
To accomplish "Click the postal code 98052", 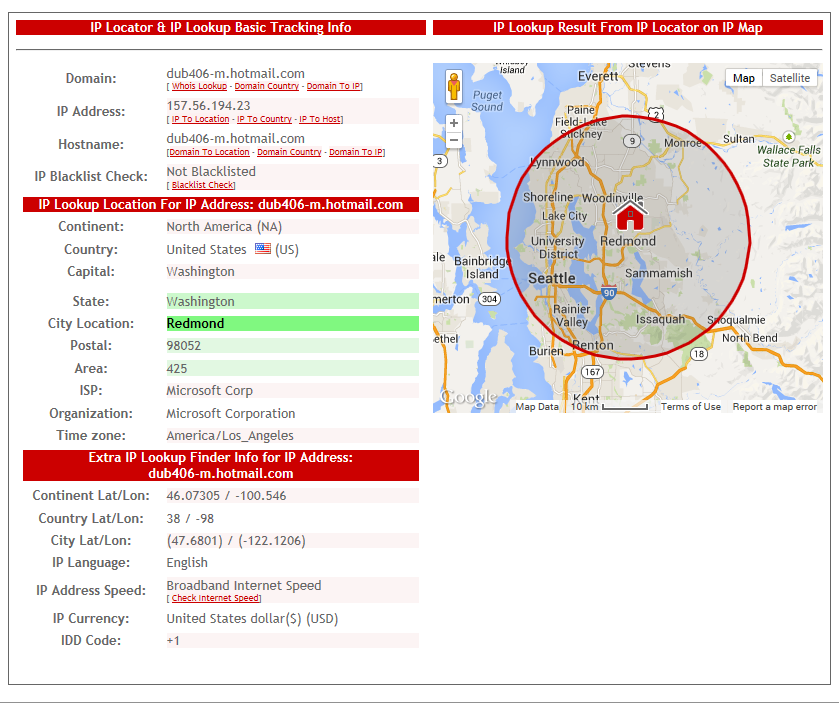I will tap(184, 346).
